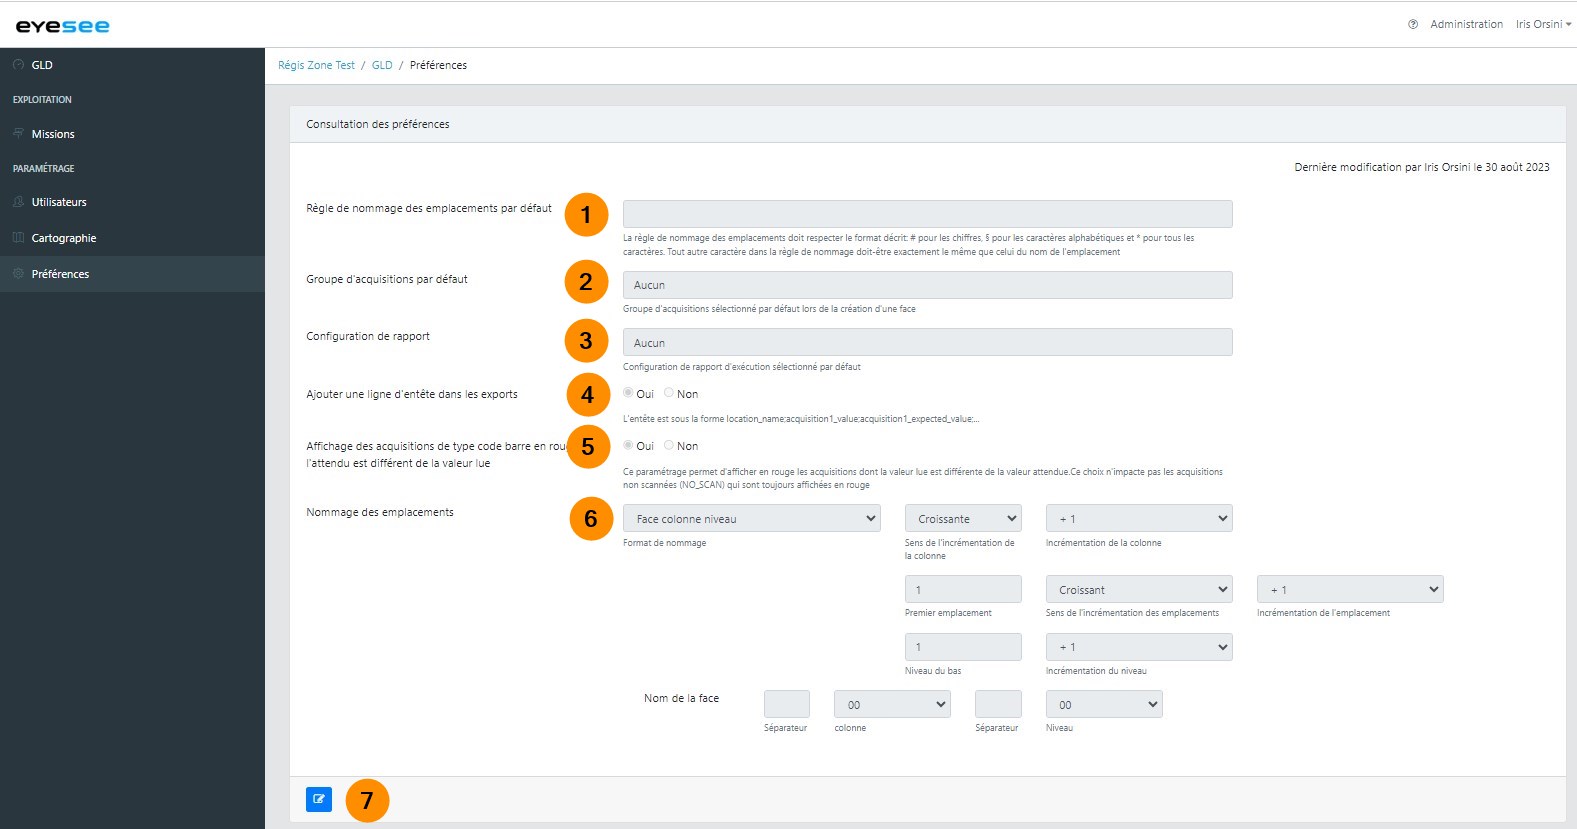This screenshot has height=829, width=1577.
Task: Open Incrémentation de la colonne dropdown
Action: [x=1139, y=518]
